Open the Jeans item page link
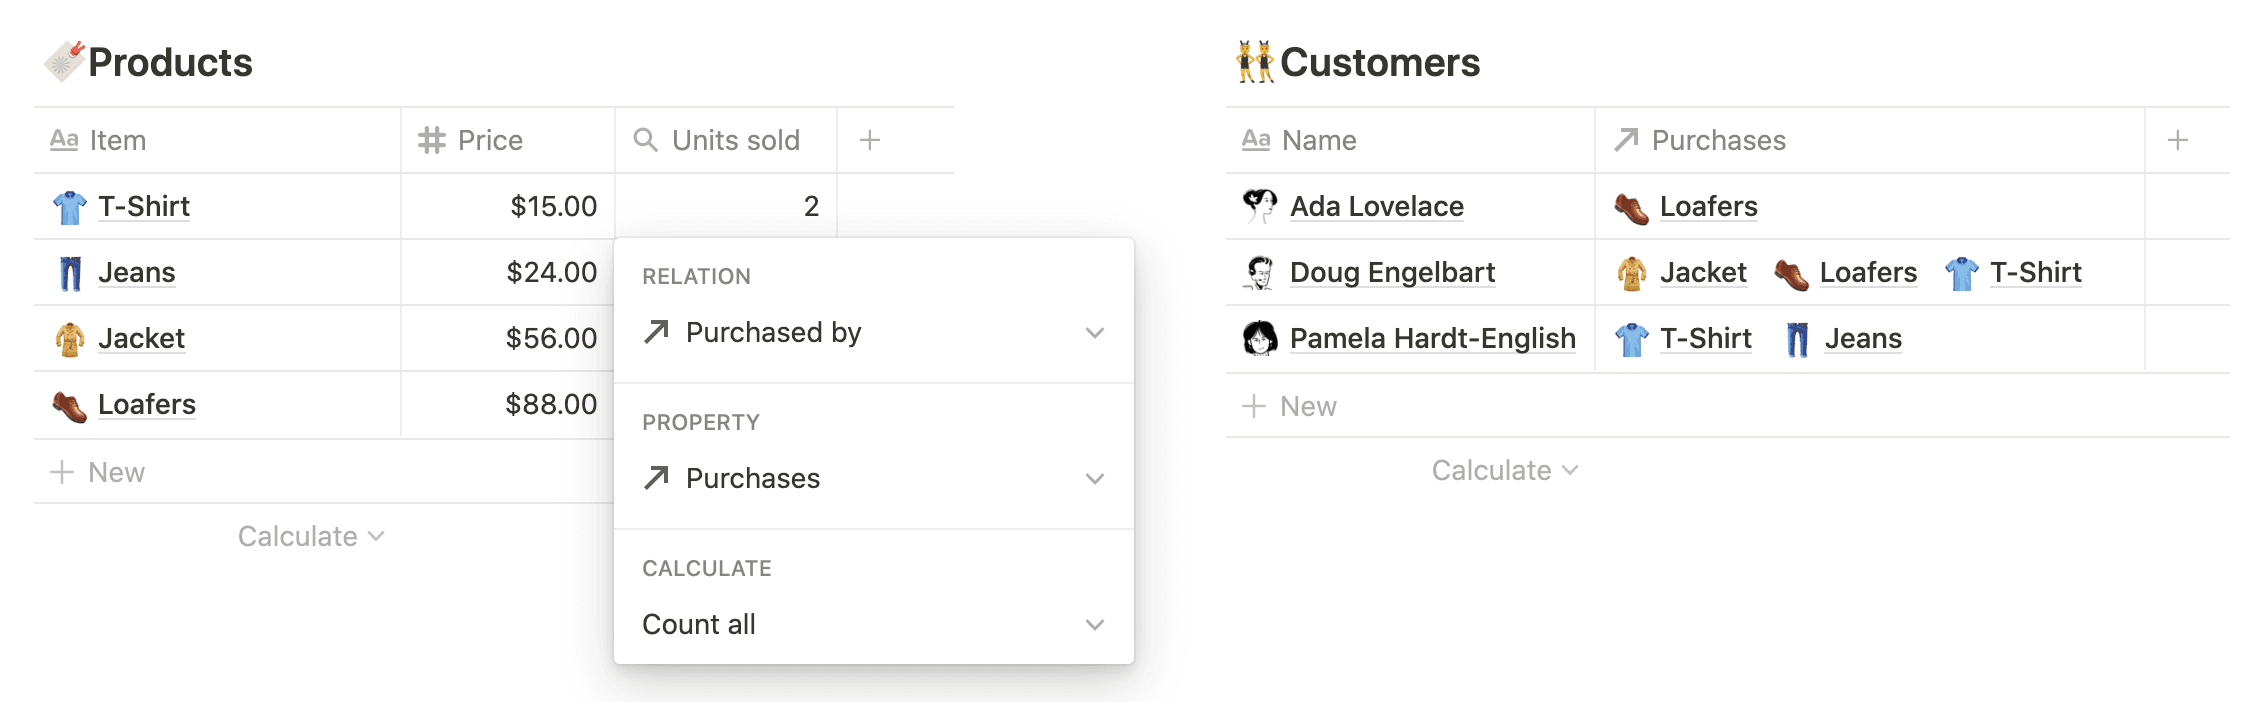The image size is (2256, 702). (x=136, y=272)
